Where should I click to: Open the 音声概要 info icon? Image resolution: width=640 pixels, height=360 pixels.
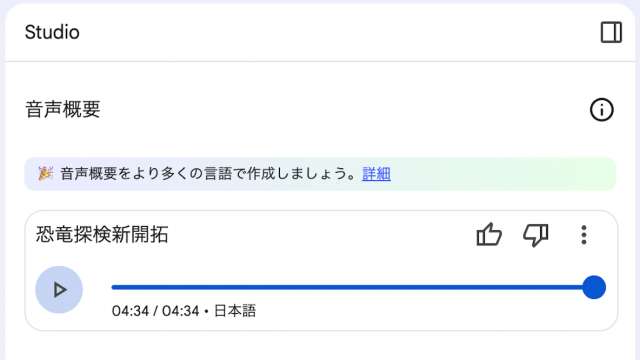click(x=601, y=110)
